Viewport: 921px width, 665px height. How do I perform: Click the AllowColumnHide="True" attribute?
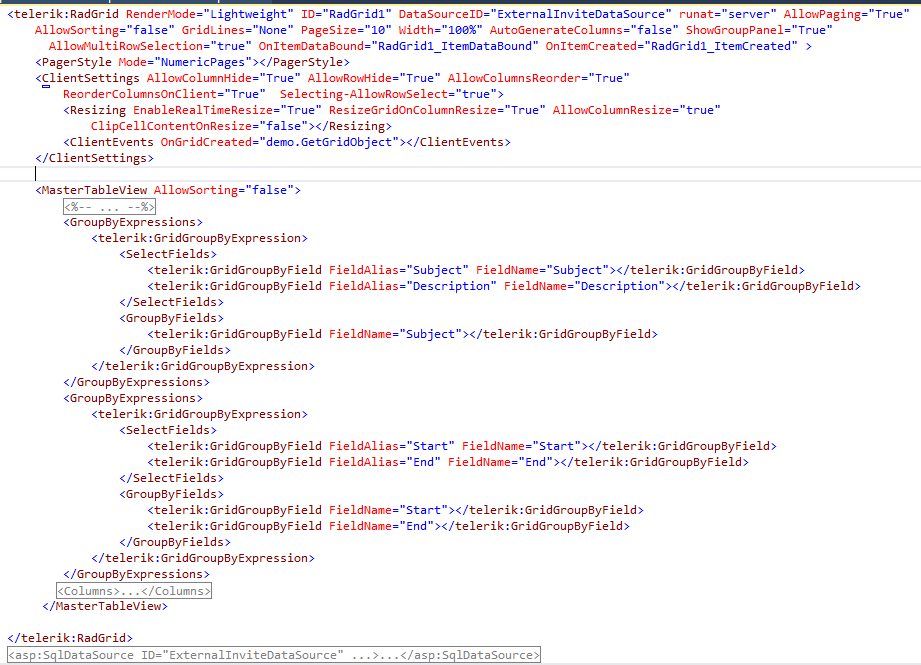pos(223,78)
